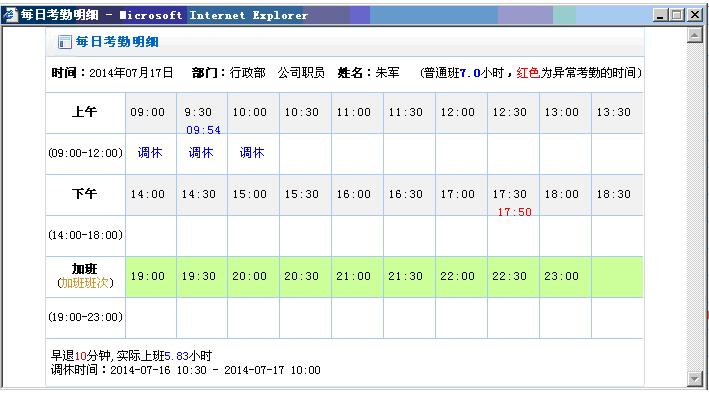Click the 上午 row header
Image resolution: width=709 pixels, height=400 pixels.
[85, 112]
